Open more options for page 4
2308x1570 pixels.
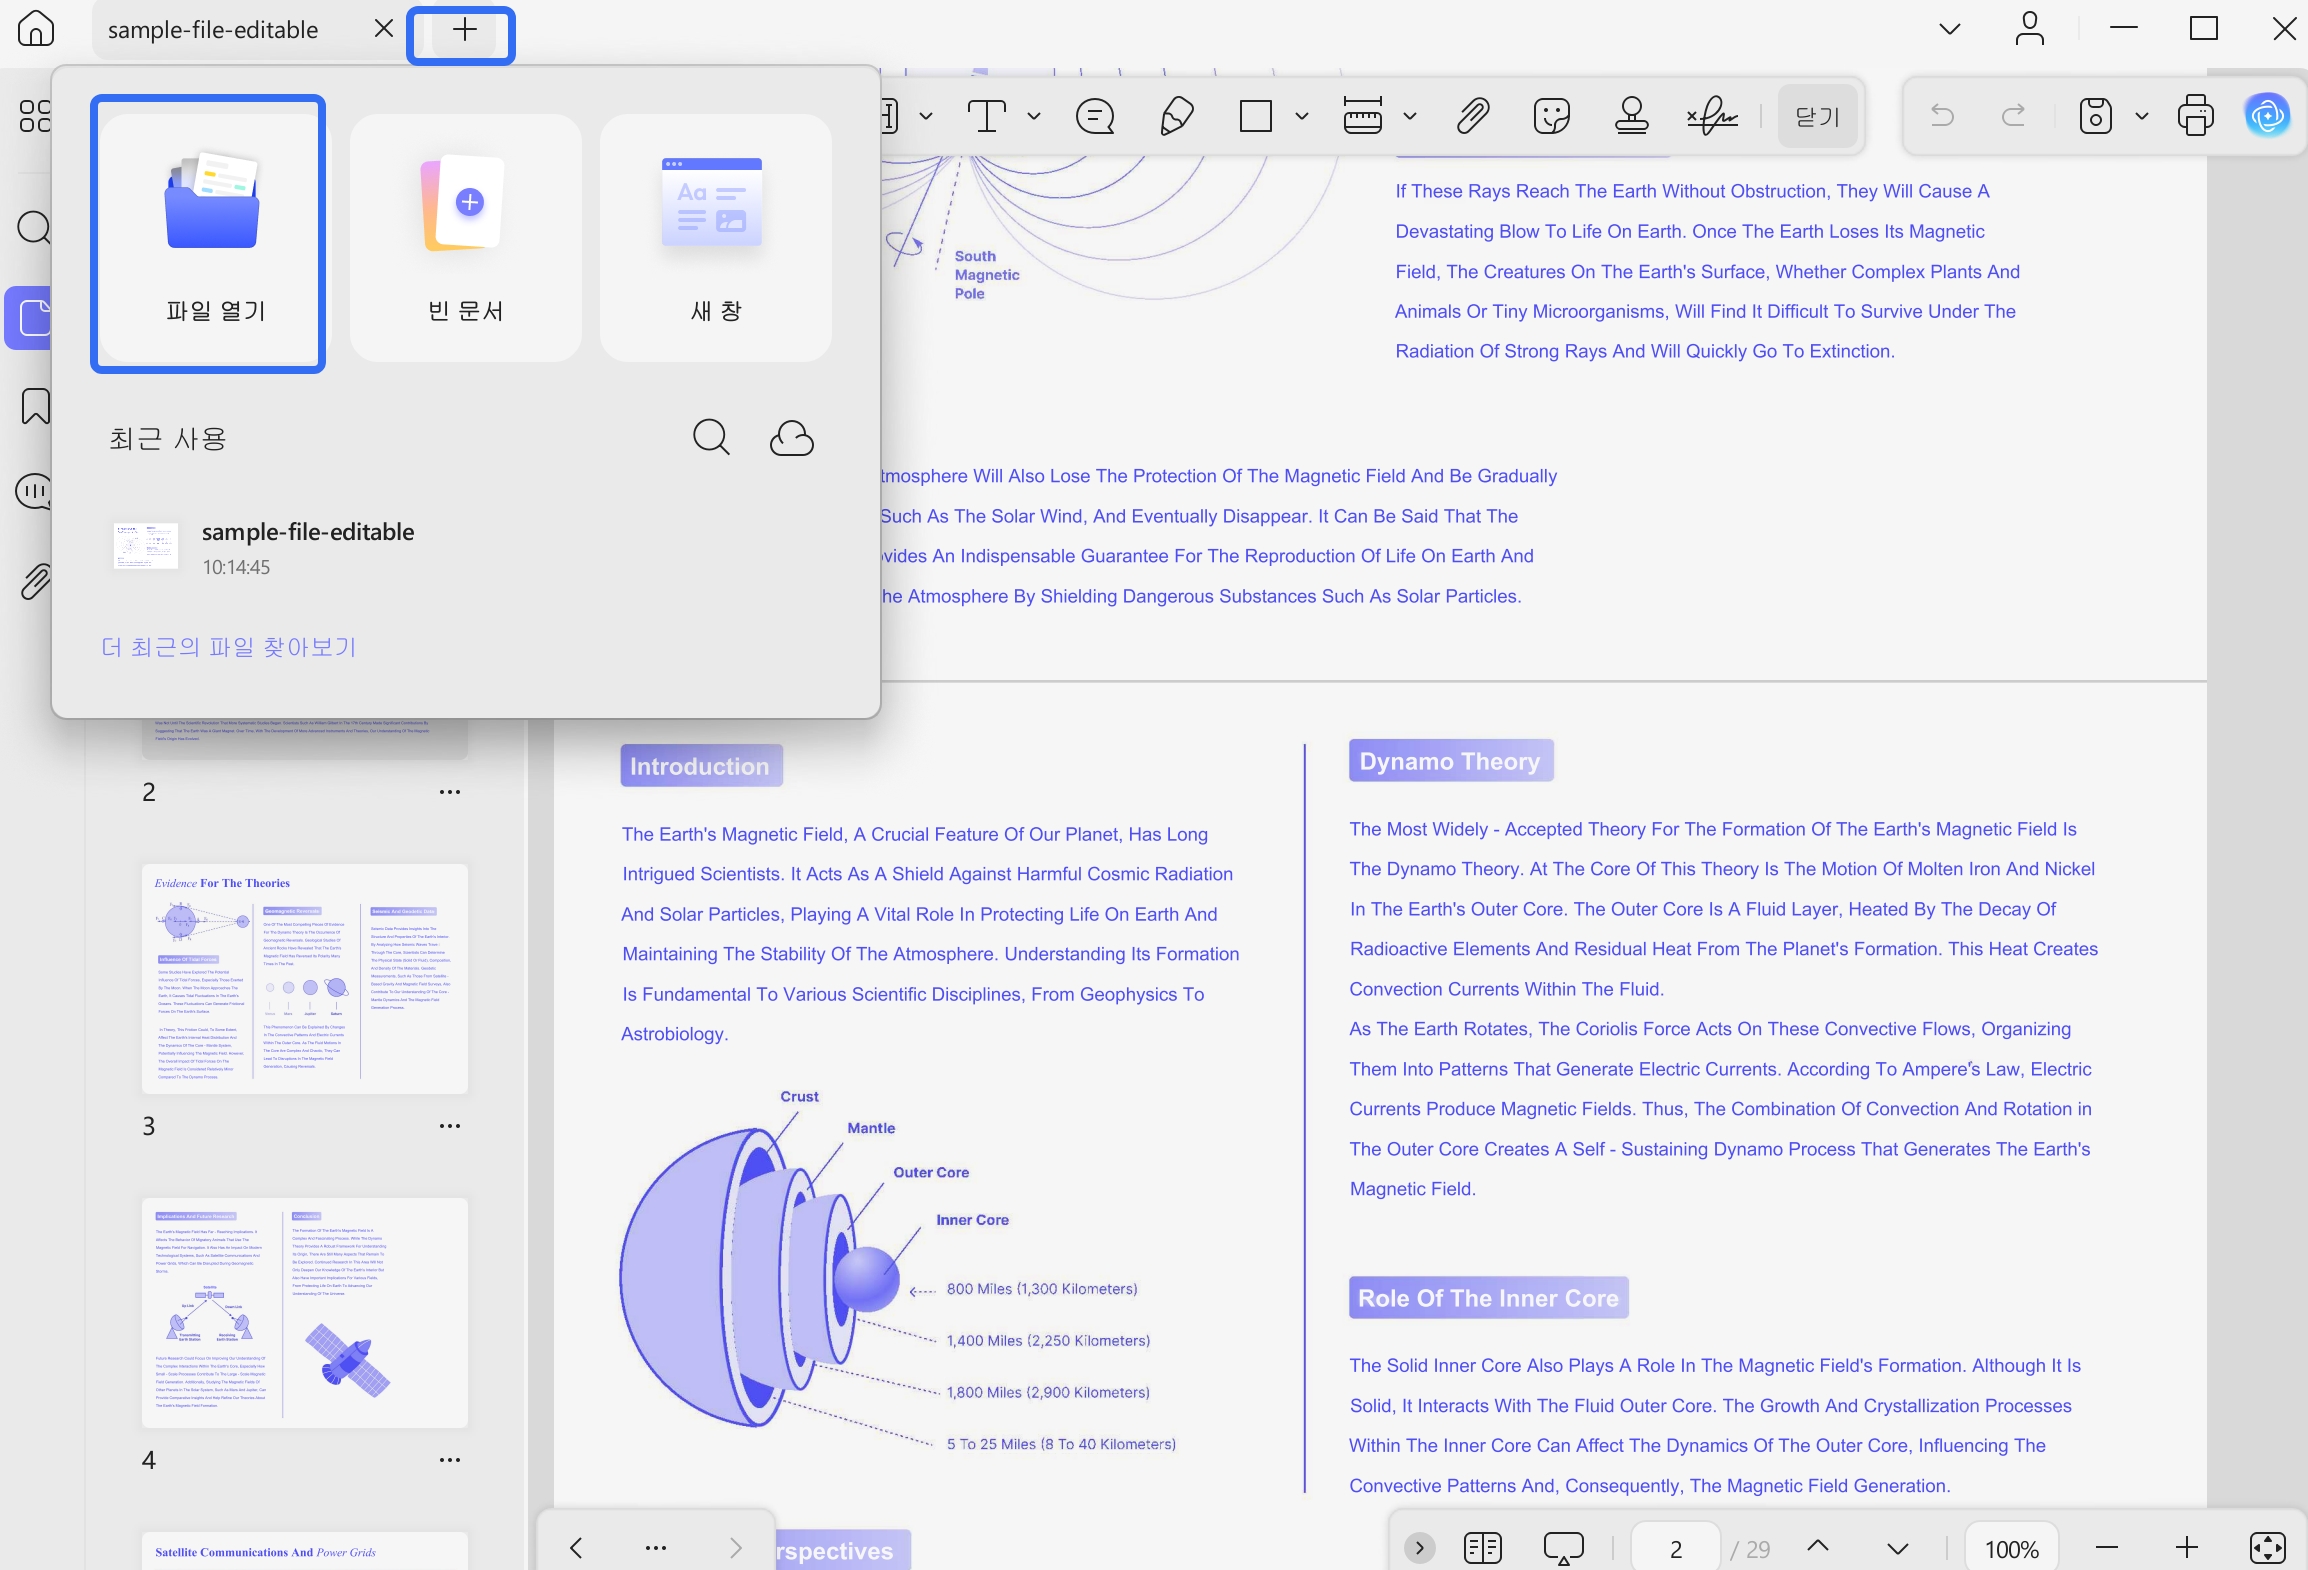tap(450, 1460)
